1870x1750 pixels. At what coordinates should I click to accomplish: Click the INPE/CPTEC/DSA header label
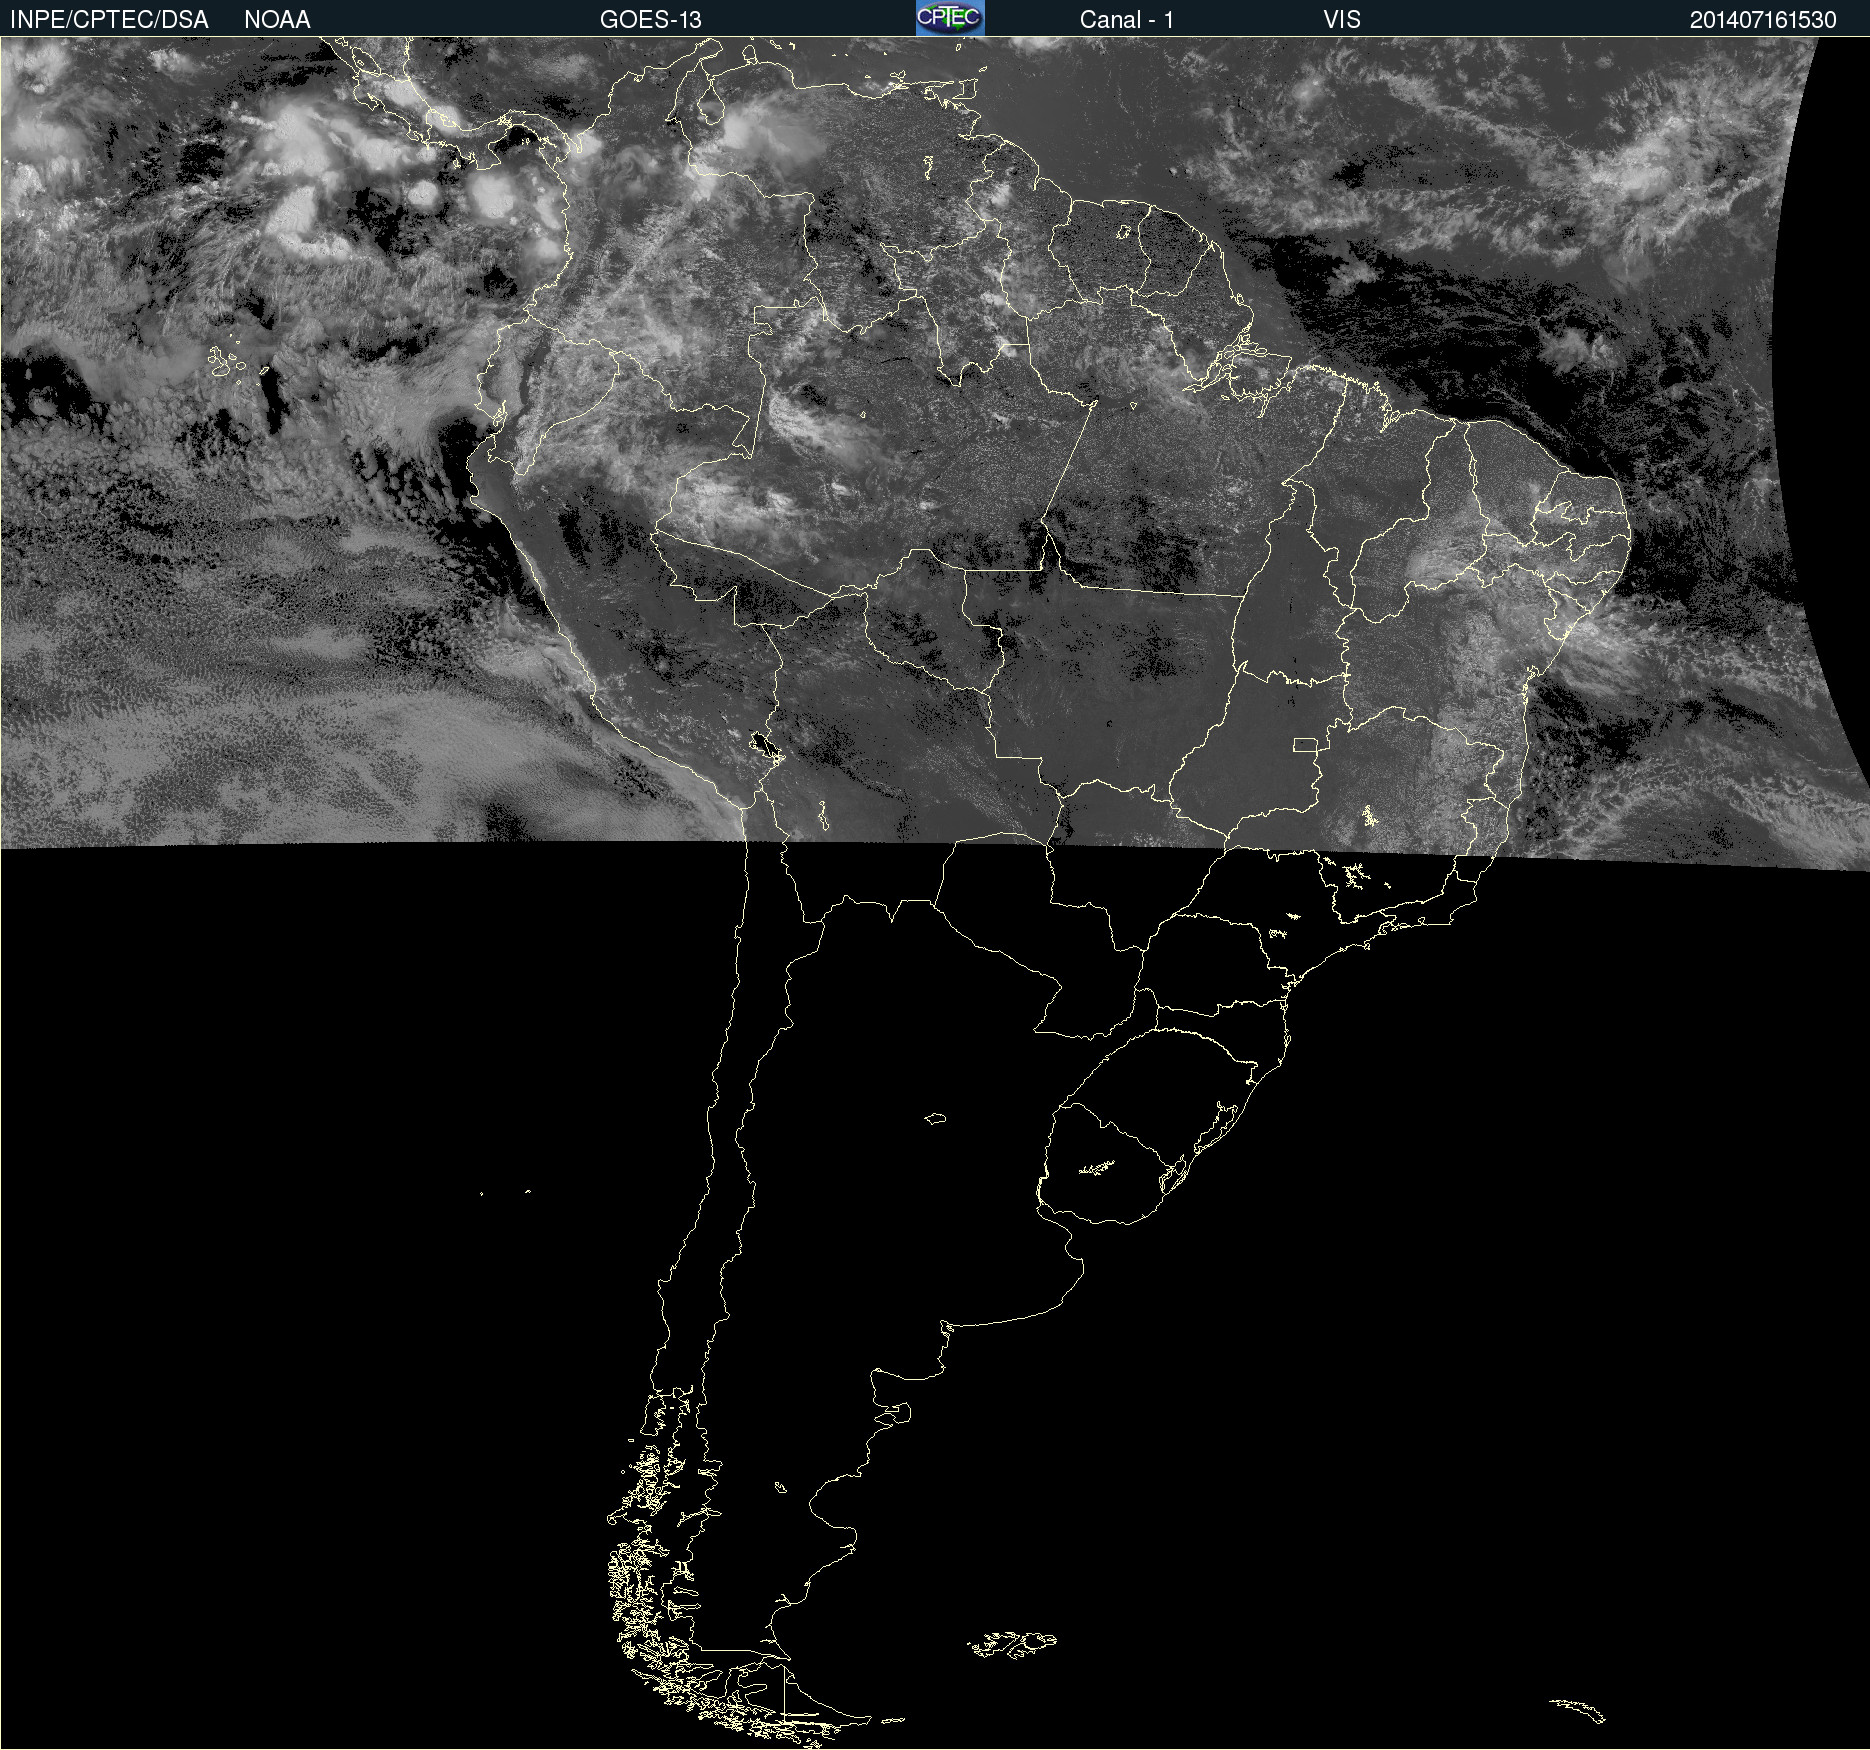pyautogui.click(x=109, y=19)
